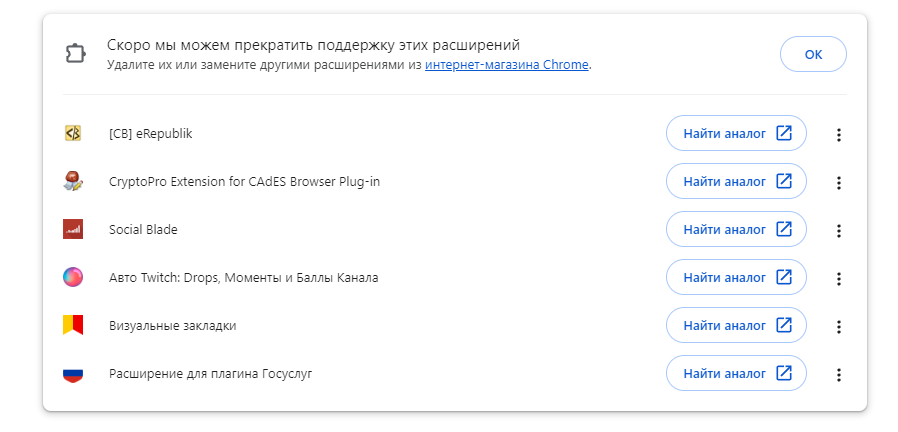
Task: Open three-dot menu for CryptoPro Extension
Action: (838, 183)
